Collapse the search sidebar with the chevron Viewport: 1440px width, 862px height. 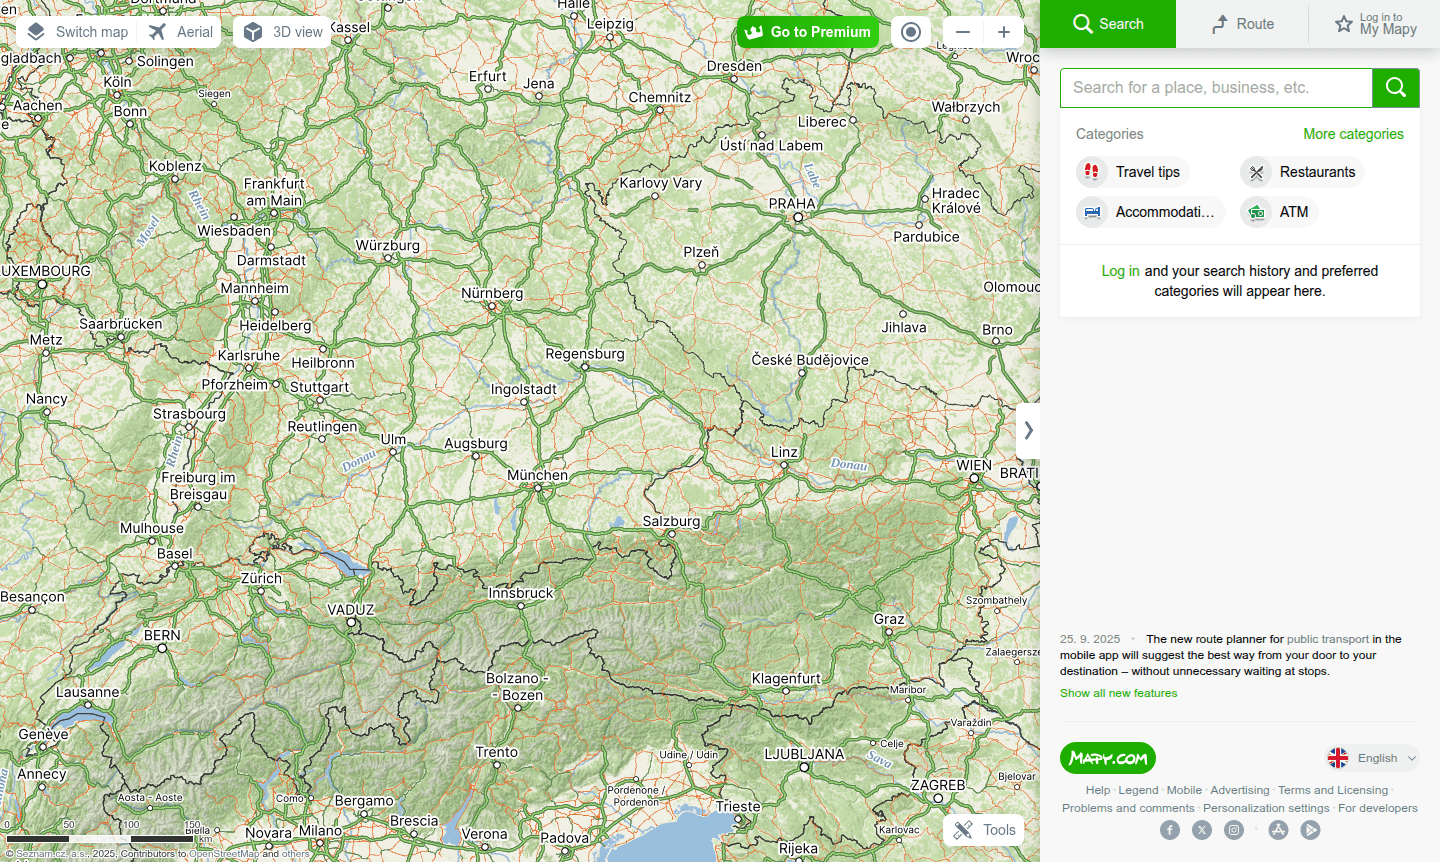(1028, 430)
